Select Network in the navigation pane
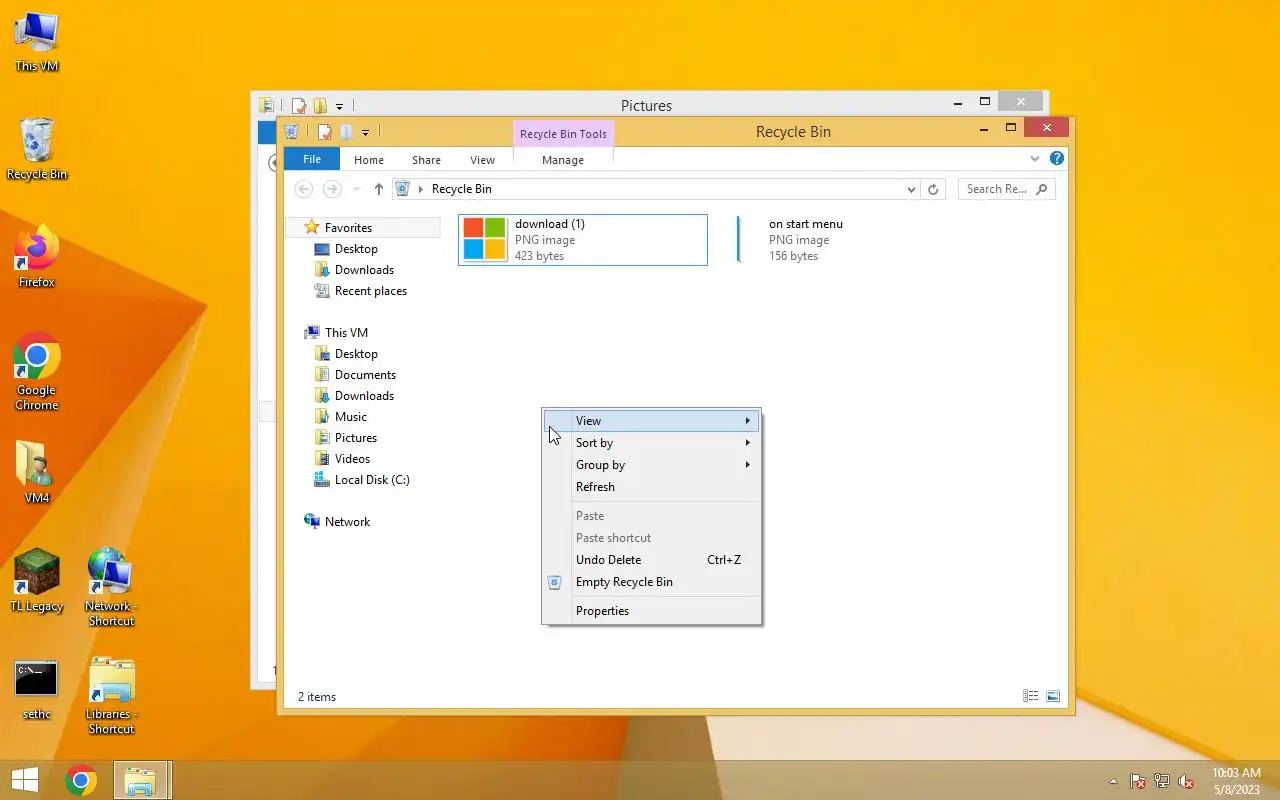1280x800 pixels. [347, 522]
